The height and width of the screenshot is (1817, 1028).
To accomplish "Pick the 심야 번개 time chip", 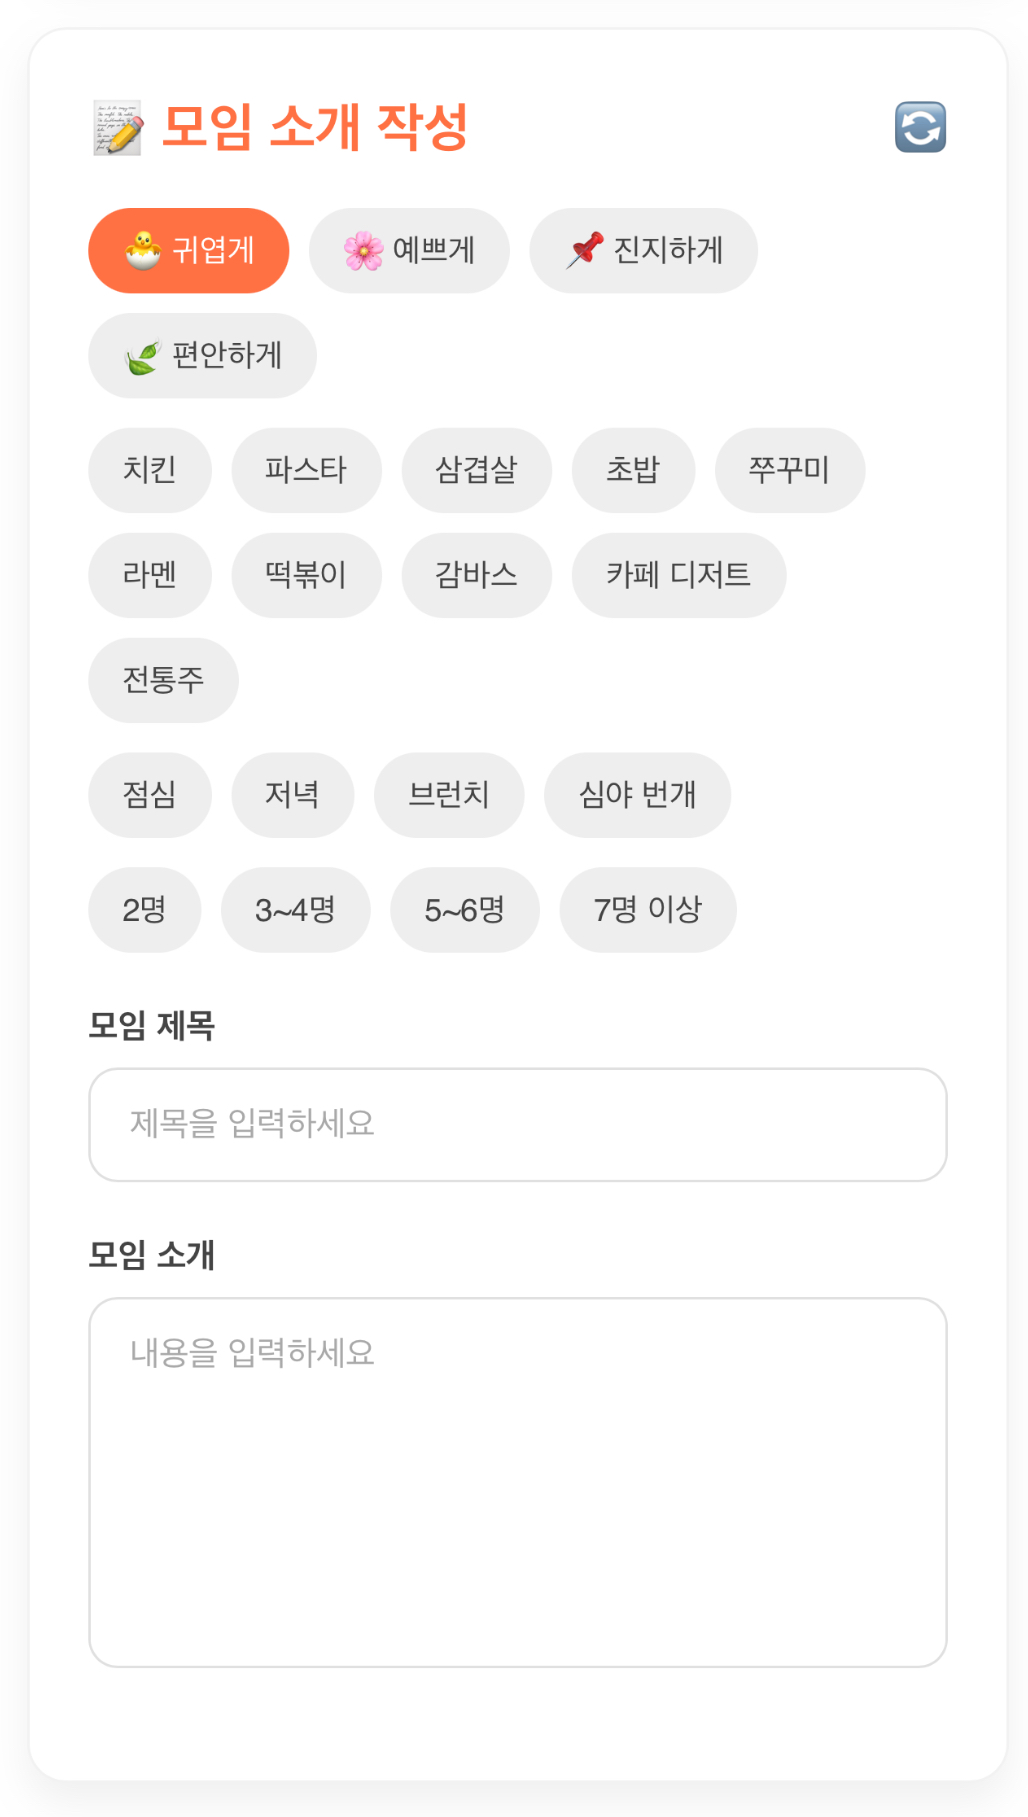I will click(638, 795).
